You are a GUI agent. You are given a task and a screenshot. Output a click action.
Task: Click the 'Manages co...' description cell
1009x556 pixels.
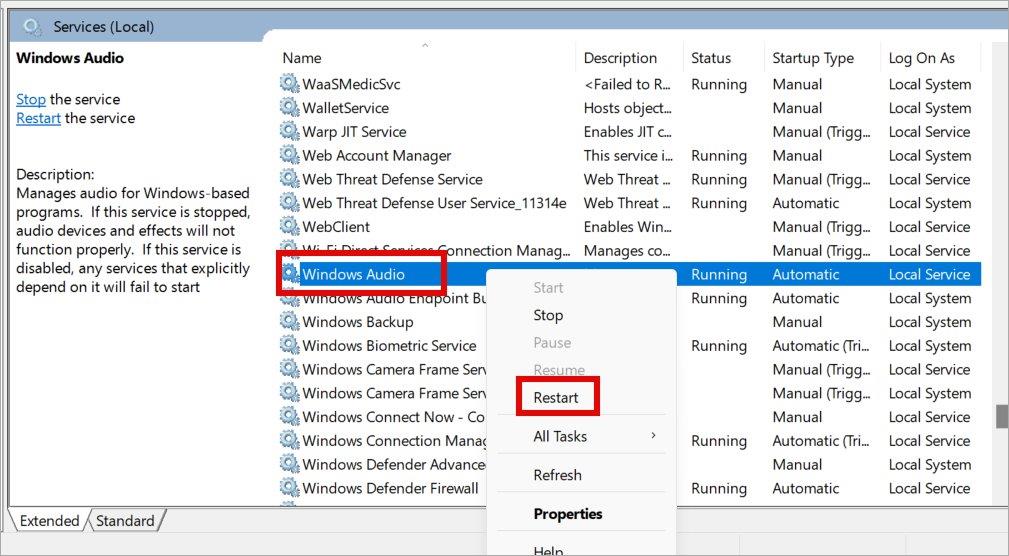pyautogui.click(x=627, y=251)
